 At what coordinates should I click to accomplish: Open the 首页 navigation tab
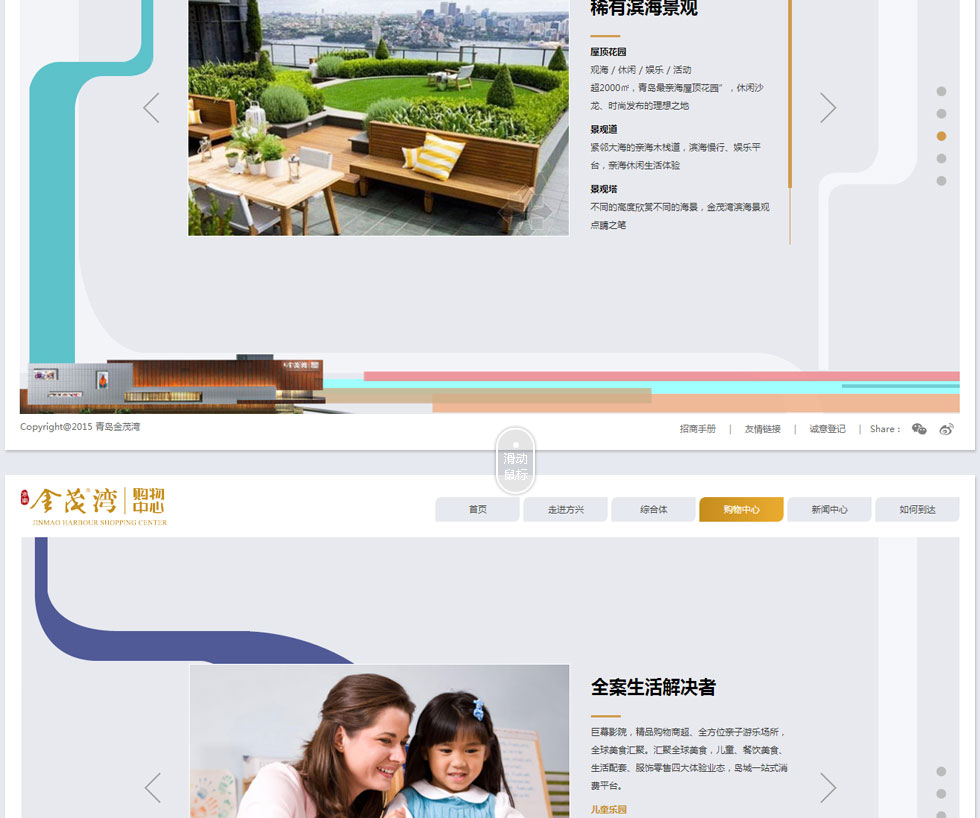pos(478,510)
